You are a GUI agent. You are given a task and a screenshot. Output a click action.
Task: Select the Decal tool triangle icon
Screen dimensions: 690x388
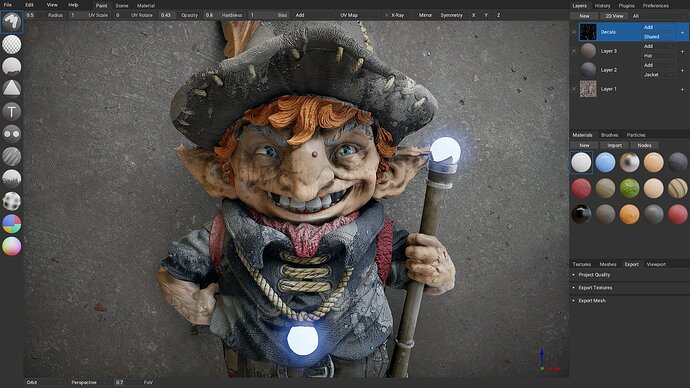11,88
